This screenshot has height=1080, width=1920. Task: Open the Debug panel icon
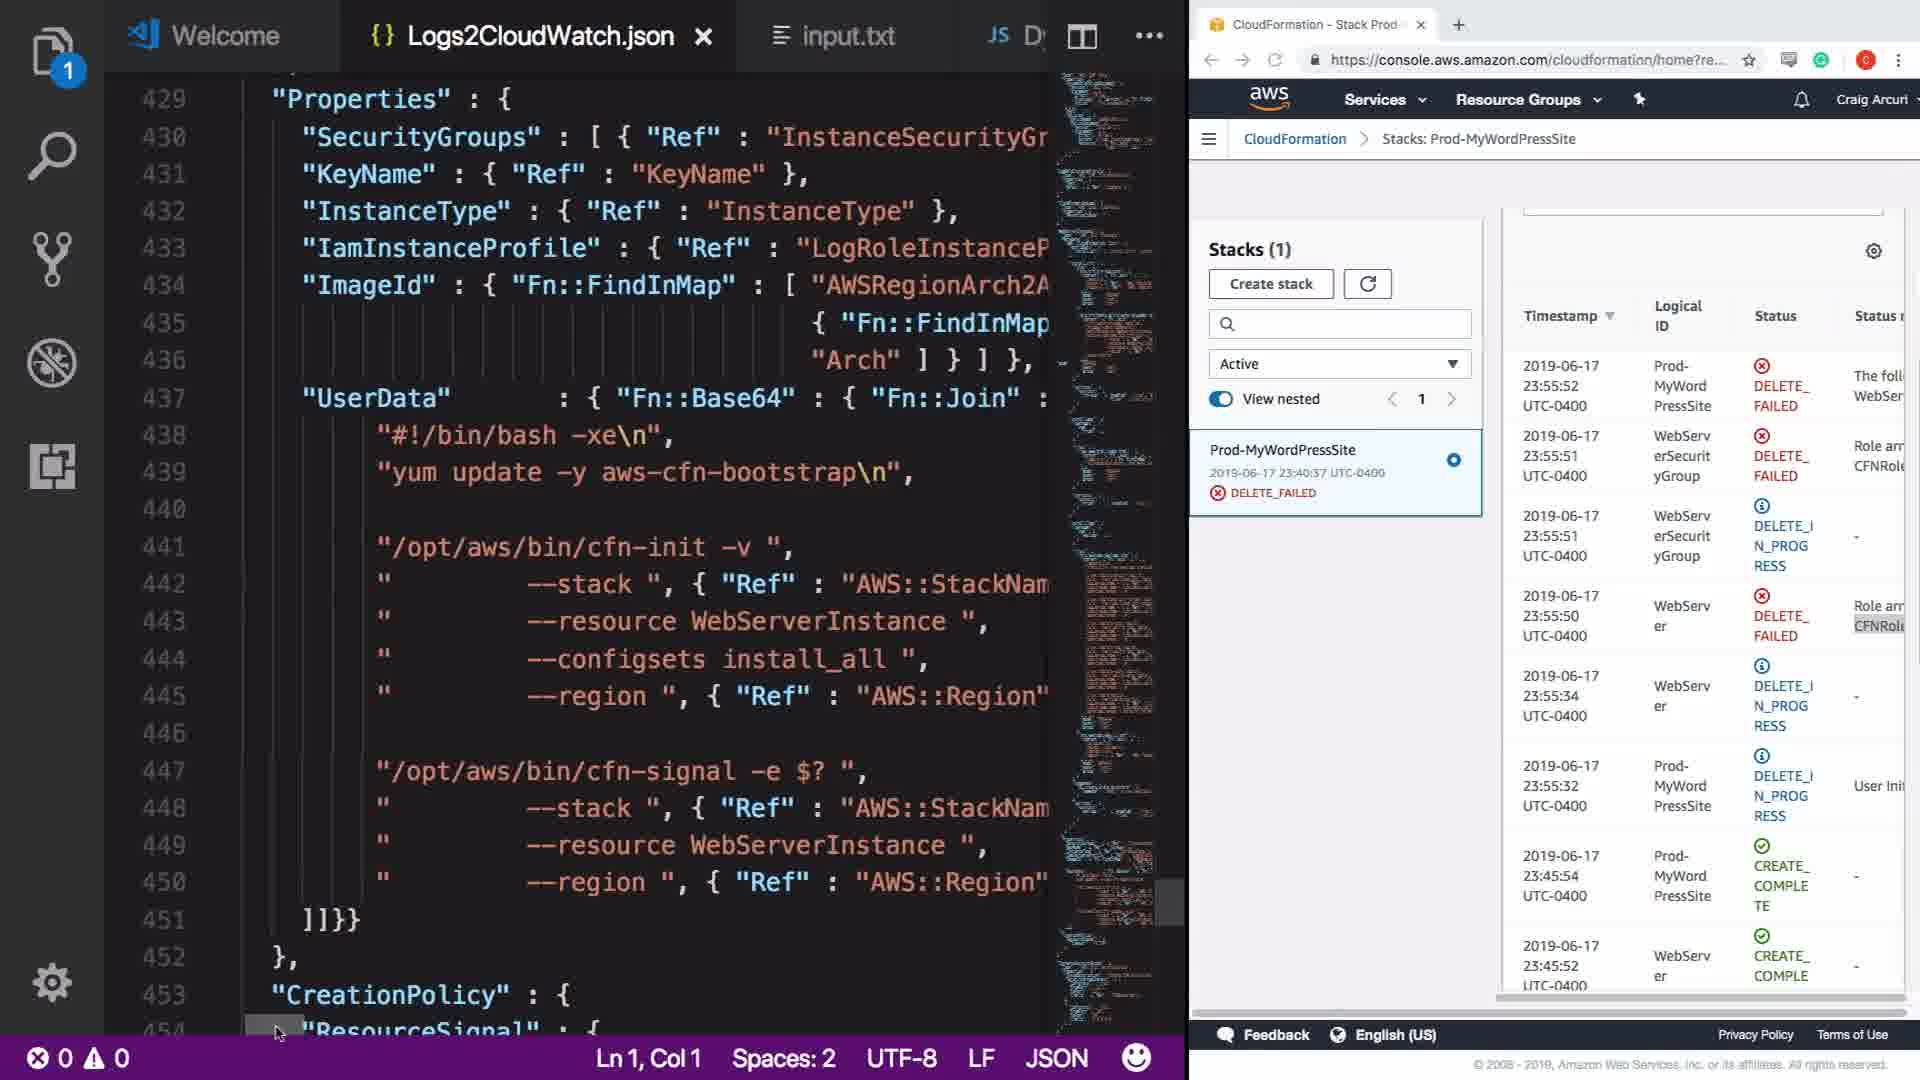click(52, 362)
